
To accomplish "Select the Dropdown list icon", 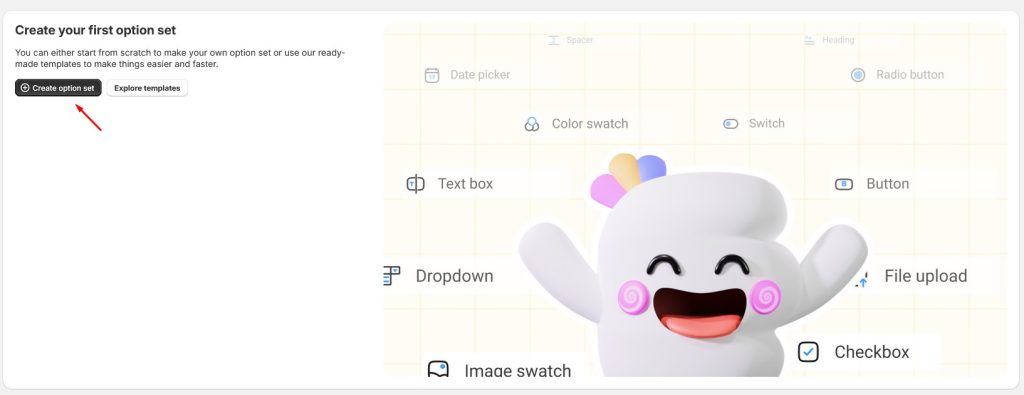I will [x=391, y=276].
